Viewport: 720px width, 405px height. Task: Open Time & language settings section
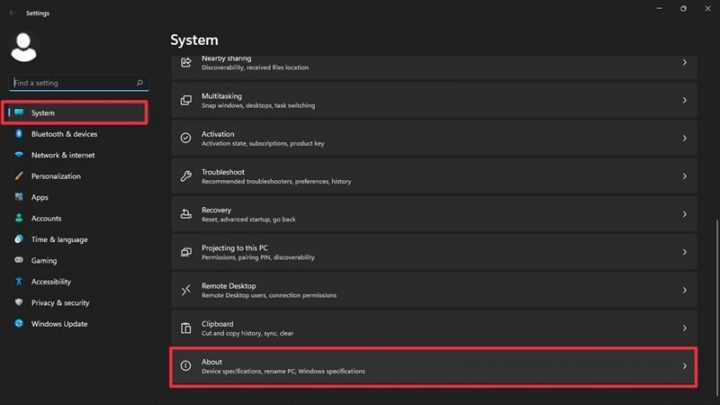(x=59, y=240)
